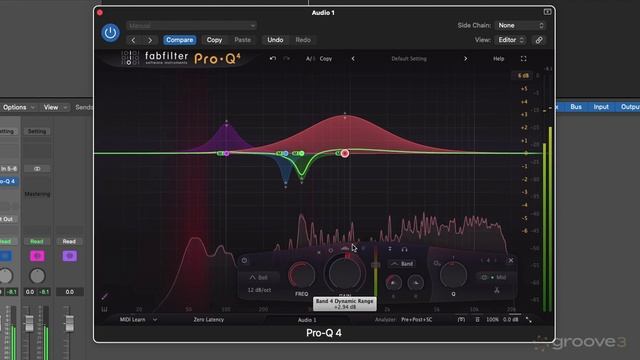Select the blue EQ band node
The image size is (640, 360).
click(x=286, y=153)
